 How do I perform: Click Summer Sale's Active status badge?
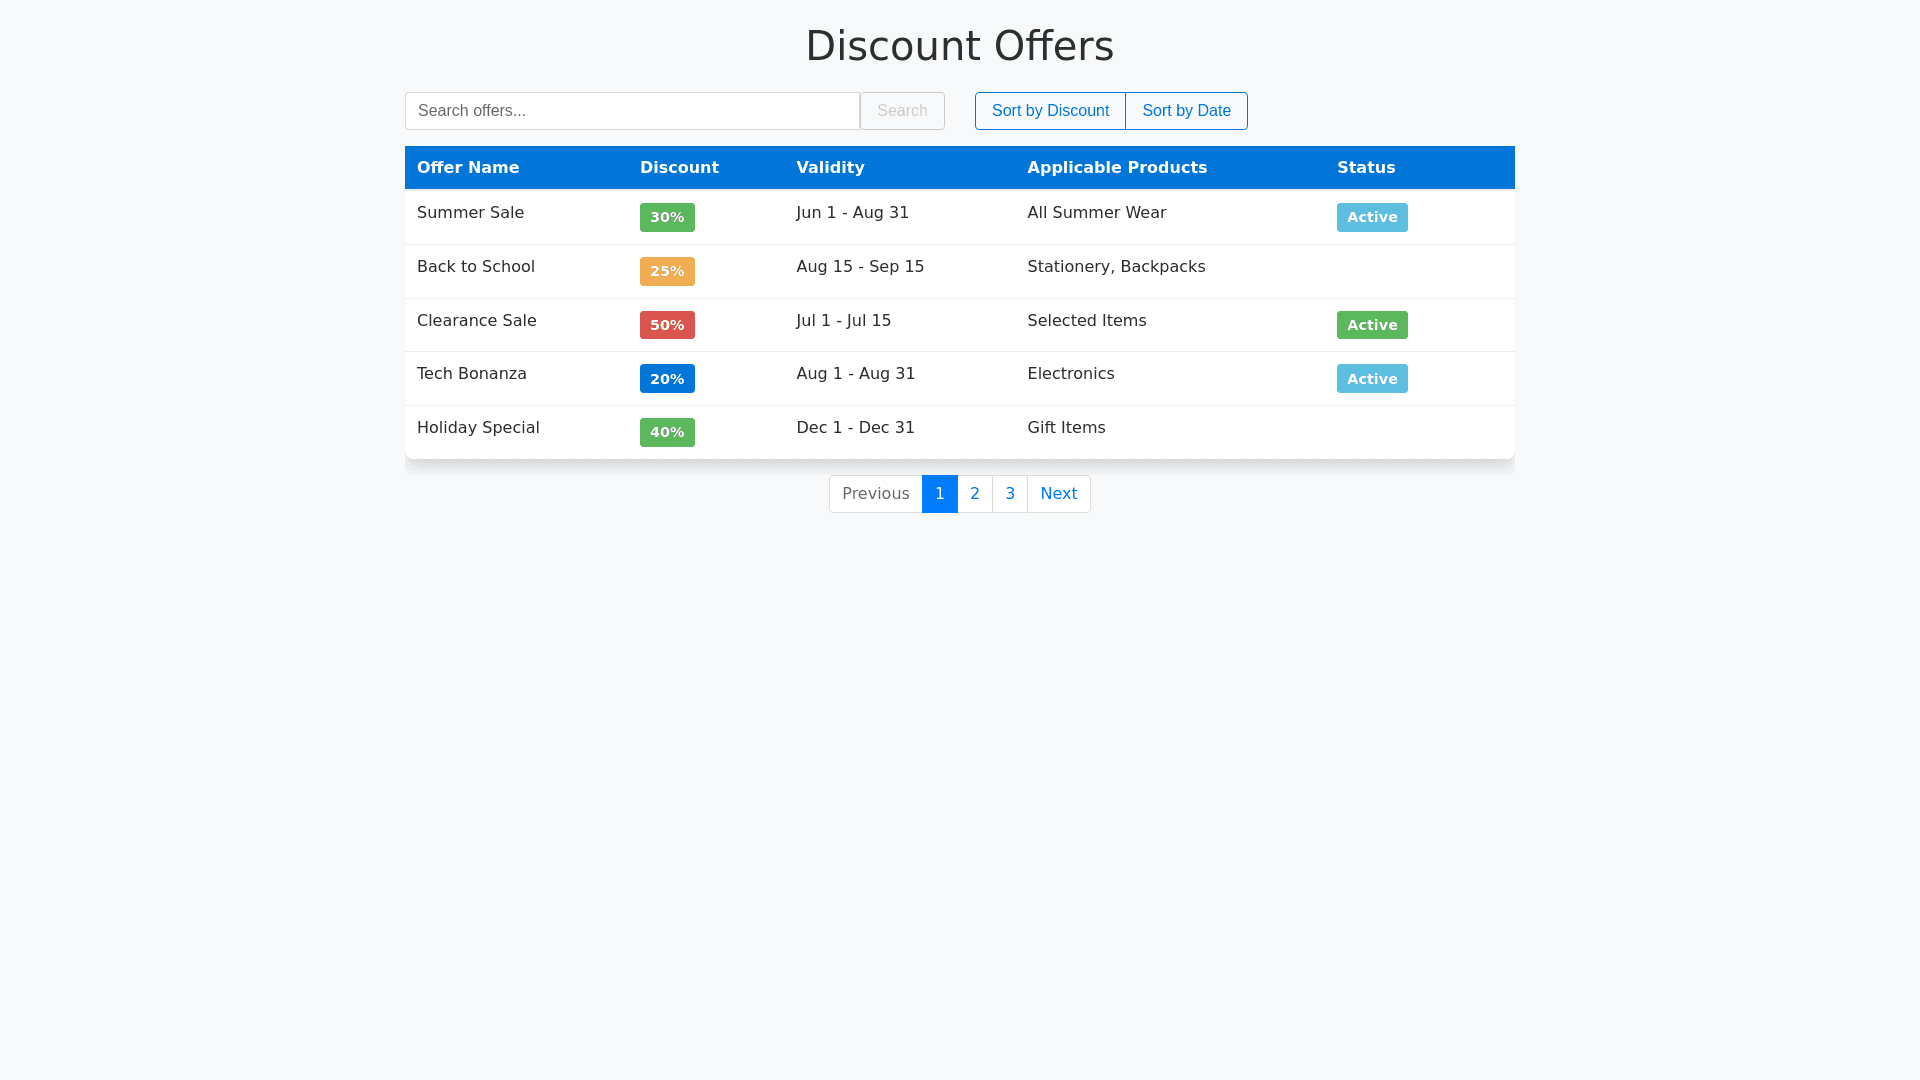[x=1372, y=218]
